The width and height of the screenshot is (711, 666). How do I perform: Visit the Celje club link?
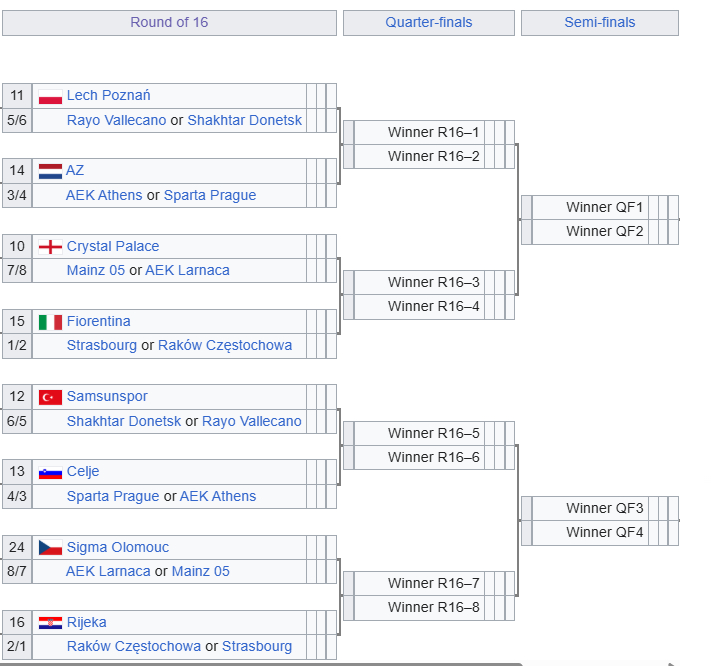coord(83,472)
